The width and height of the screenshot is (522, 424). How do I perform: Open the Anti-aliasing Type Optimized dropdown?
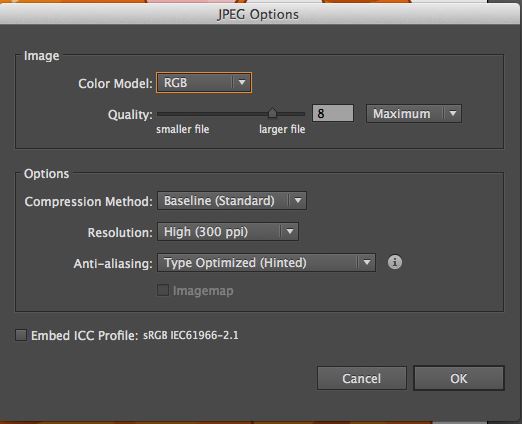coord(266,263)
